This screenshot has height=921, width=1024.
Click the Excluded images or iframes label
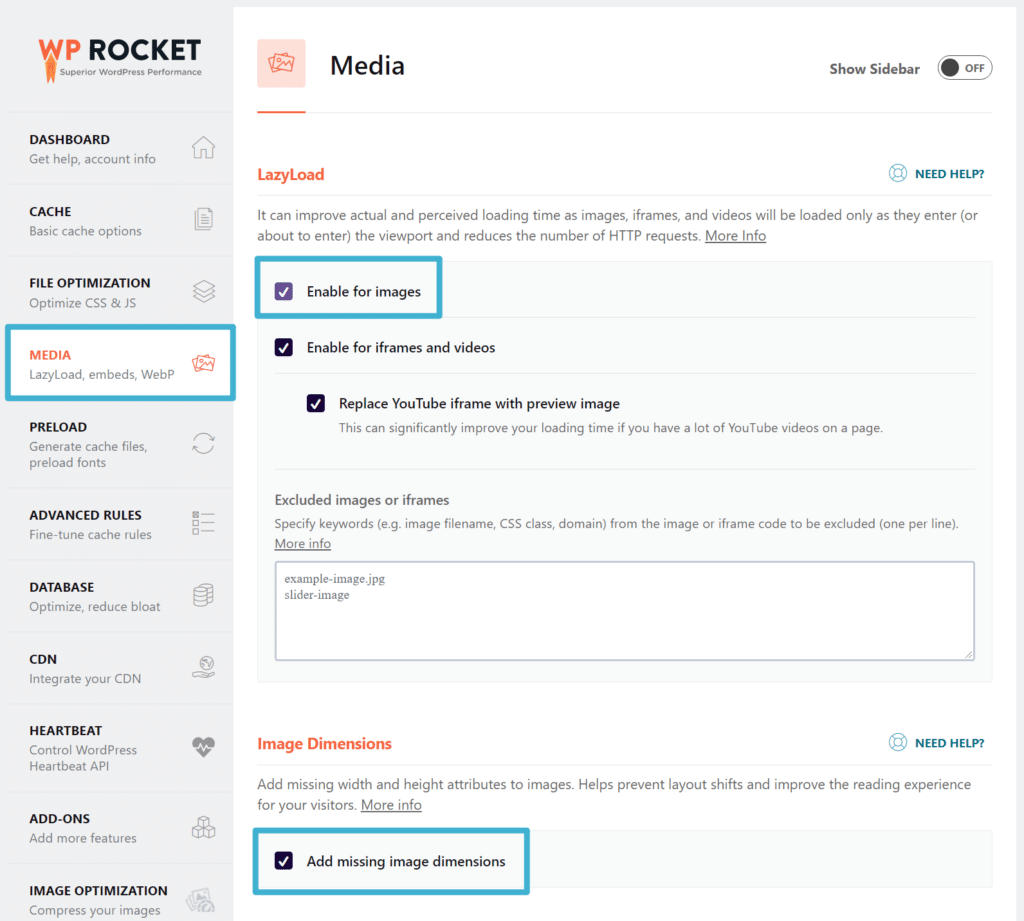point(362,500)
